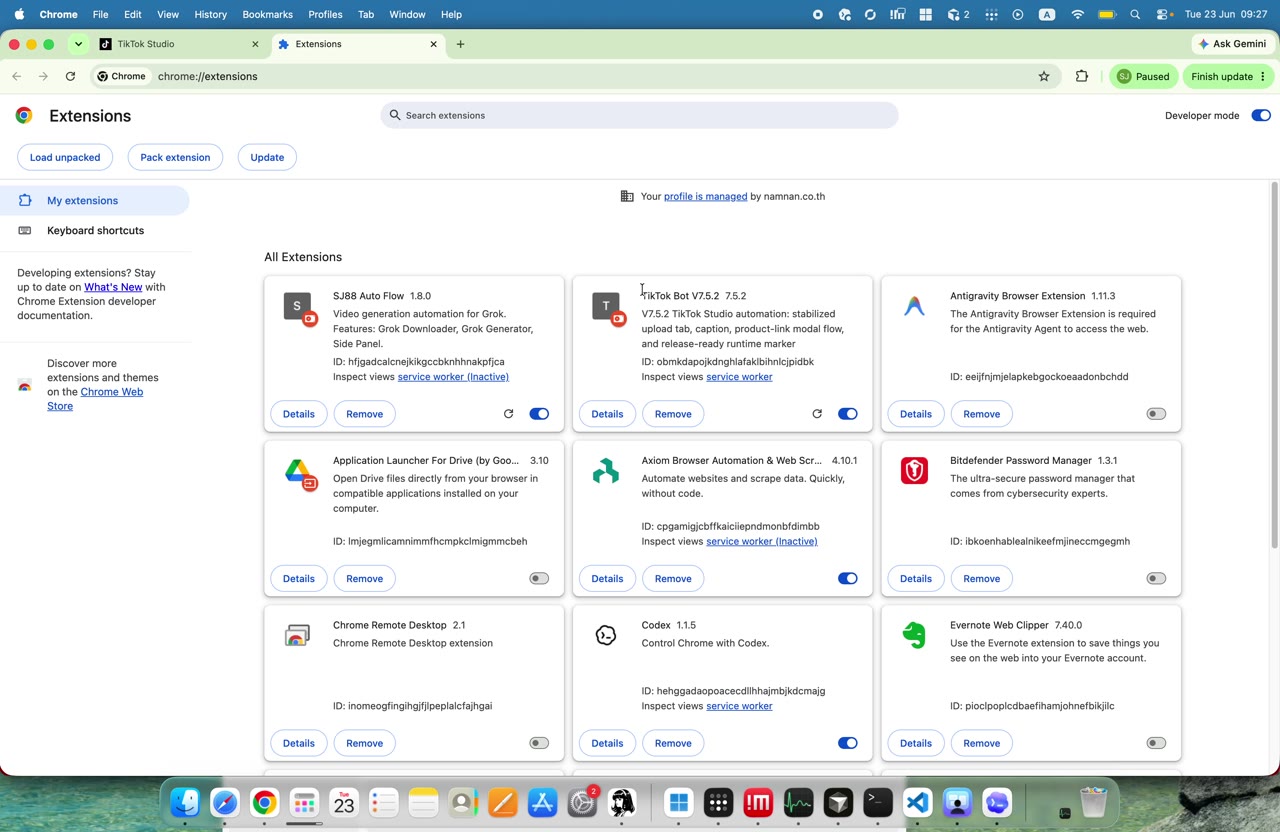1280x832 pixels.
Task: Click the Update button
Action: click(x=267, y=157)
